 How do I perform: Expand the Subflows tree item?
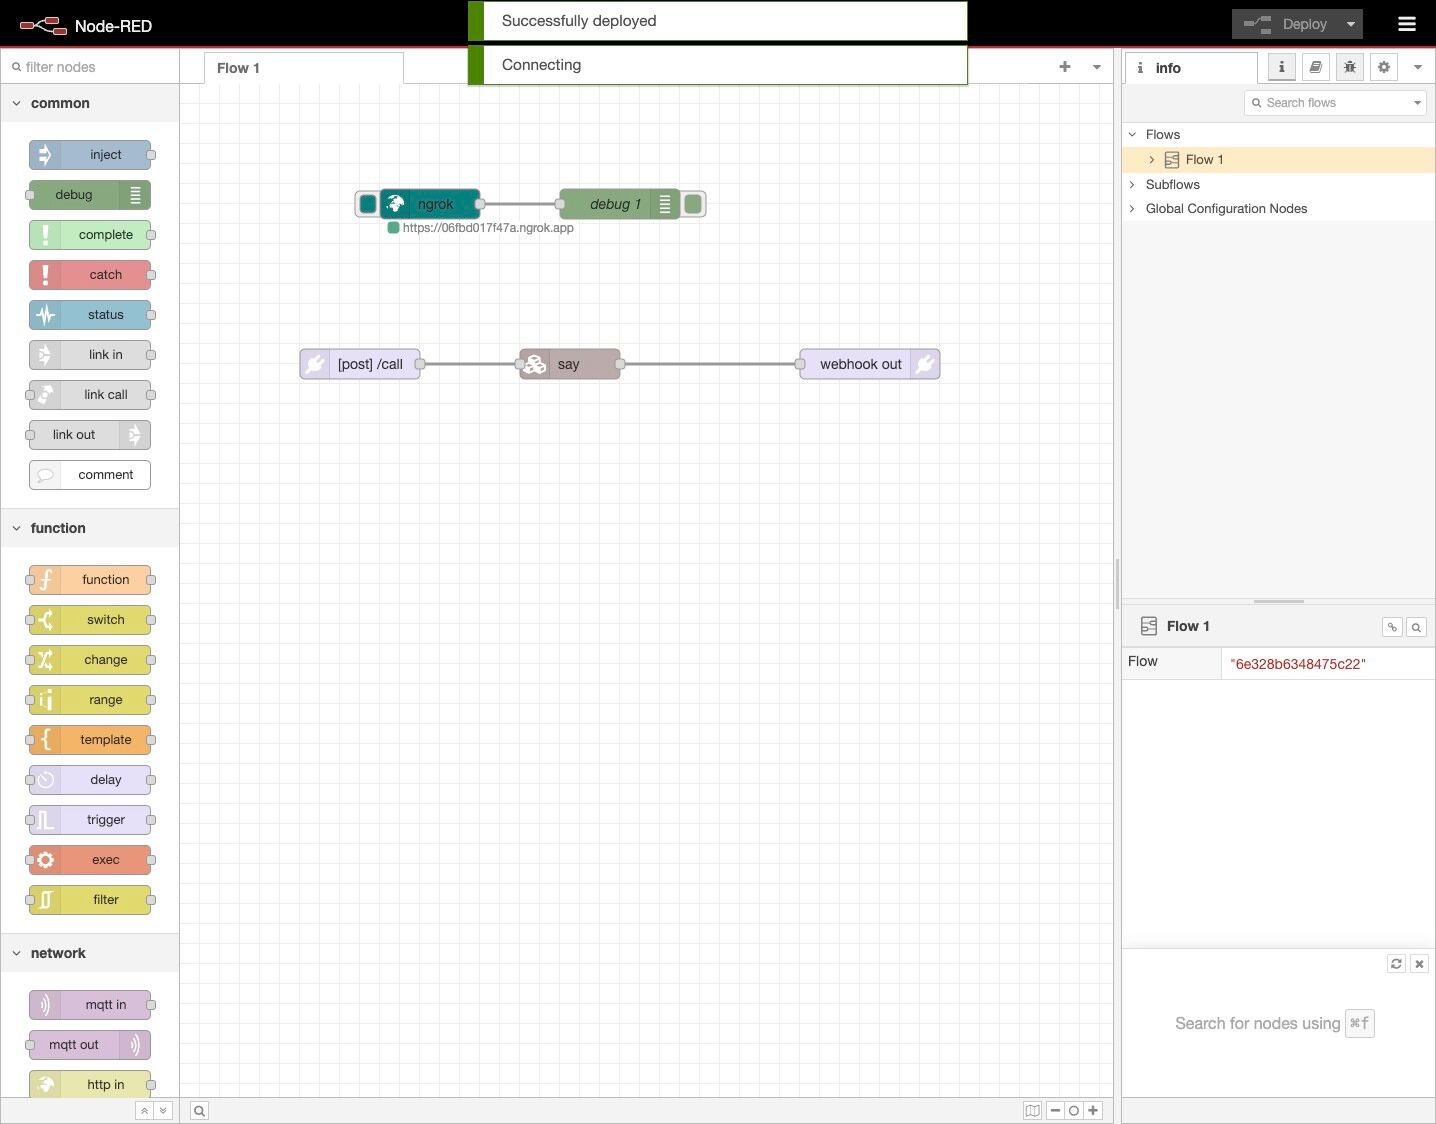click(1132, 184)
